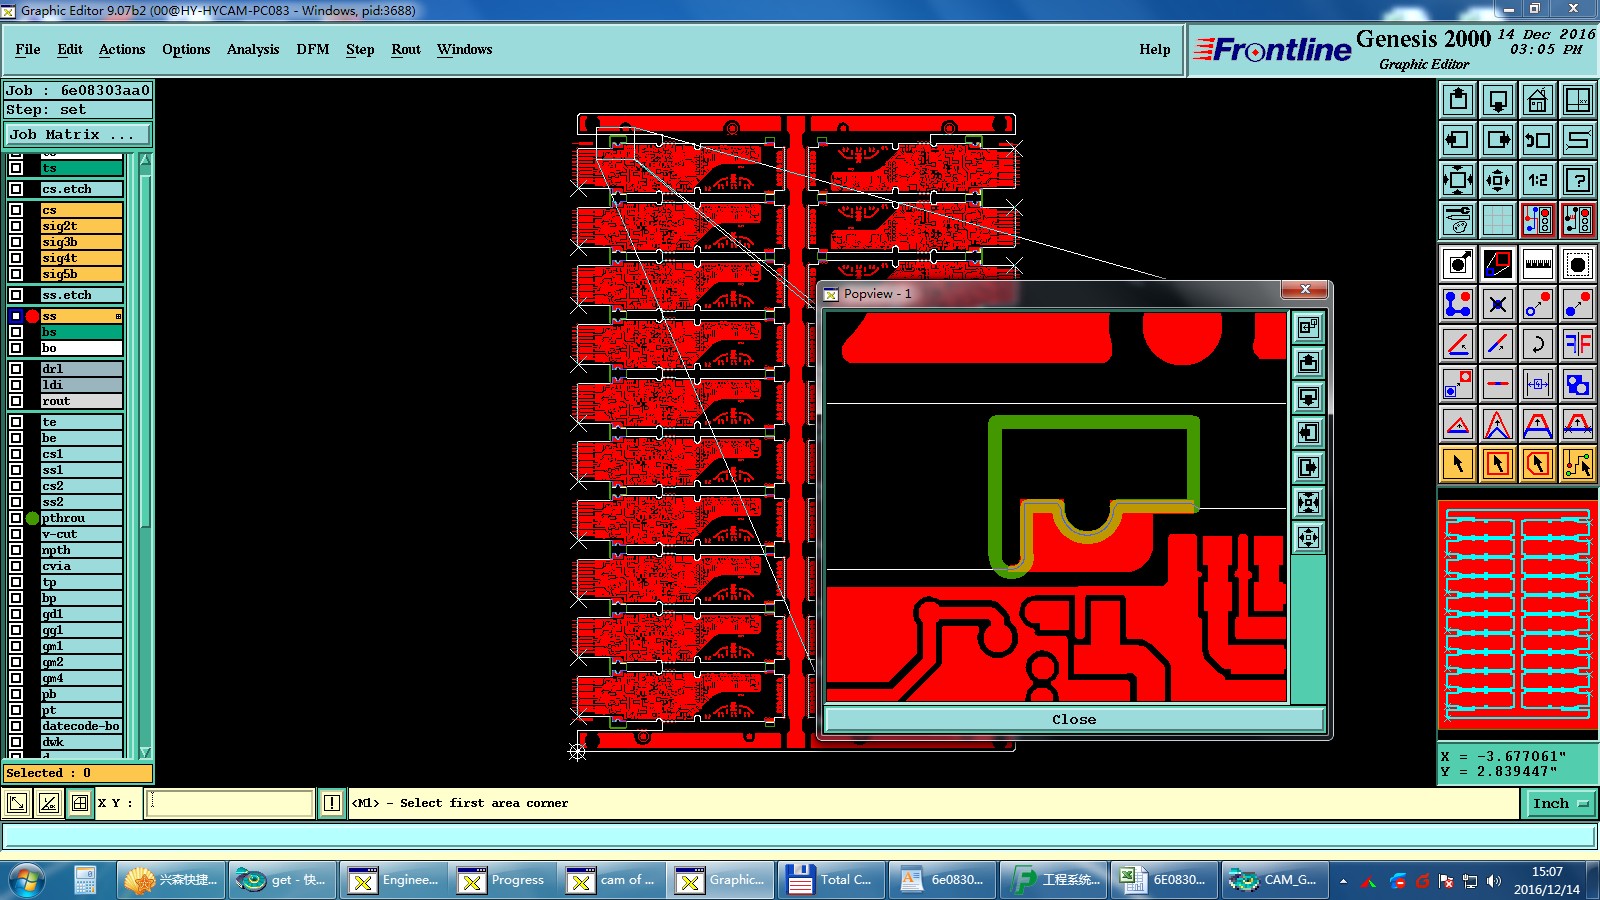Click the Job Matrix button
Viewport: 1600px width, 900px height.
[78, 134]
